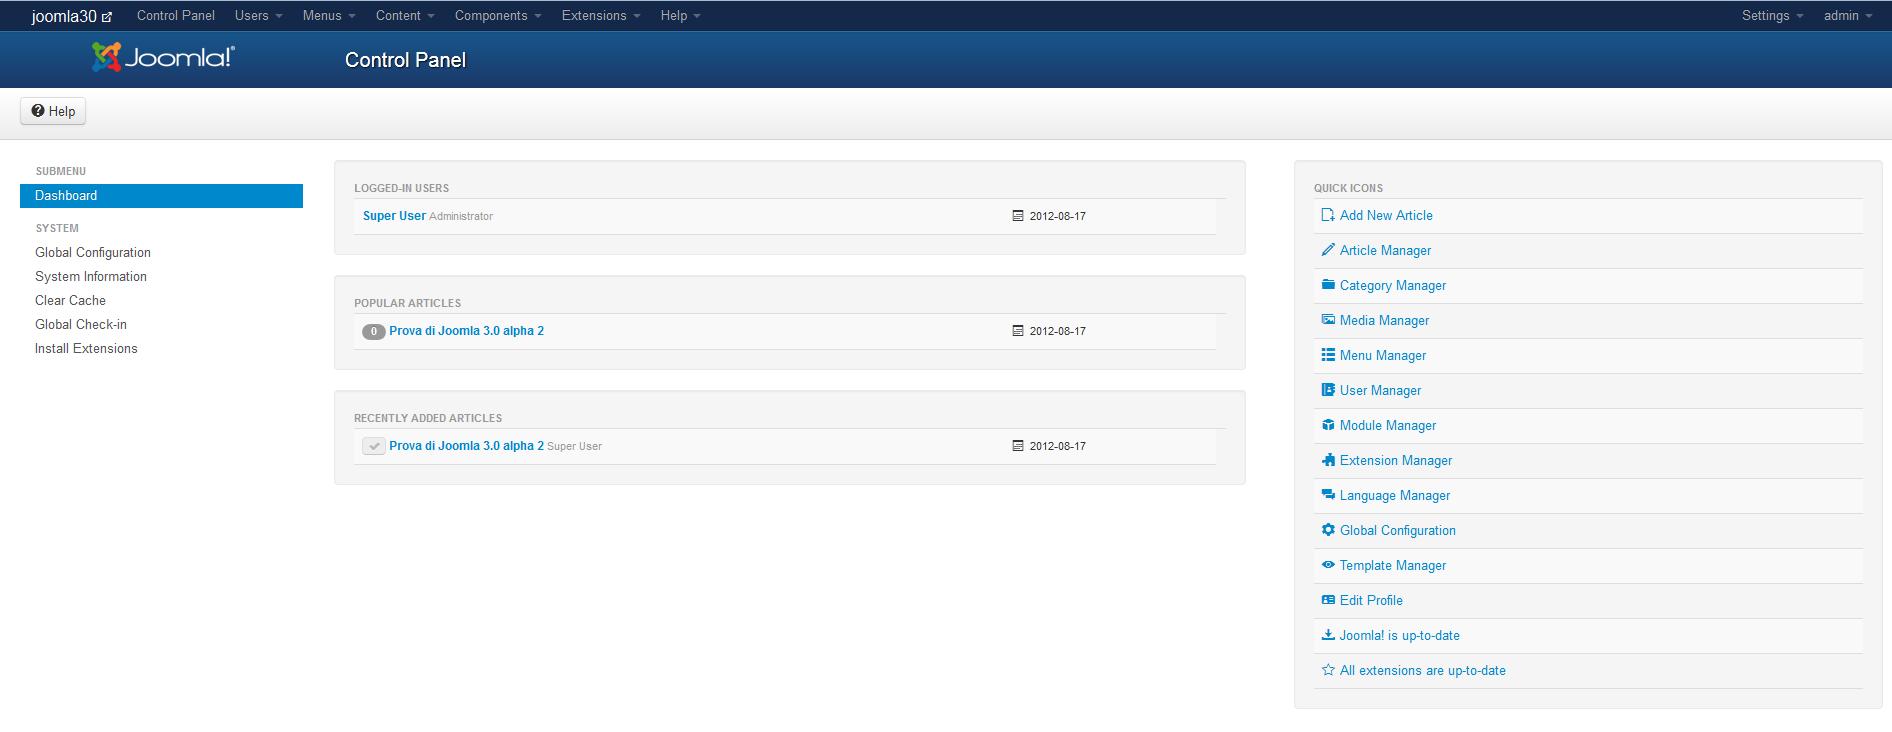Click the date 2012-08-17 in Popular Articles

click(1057, 331)
